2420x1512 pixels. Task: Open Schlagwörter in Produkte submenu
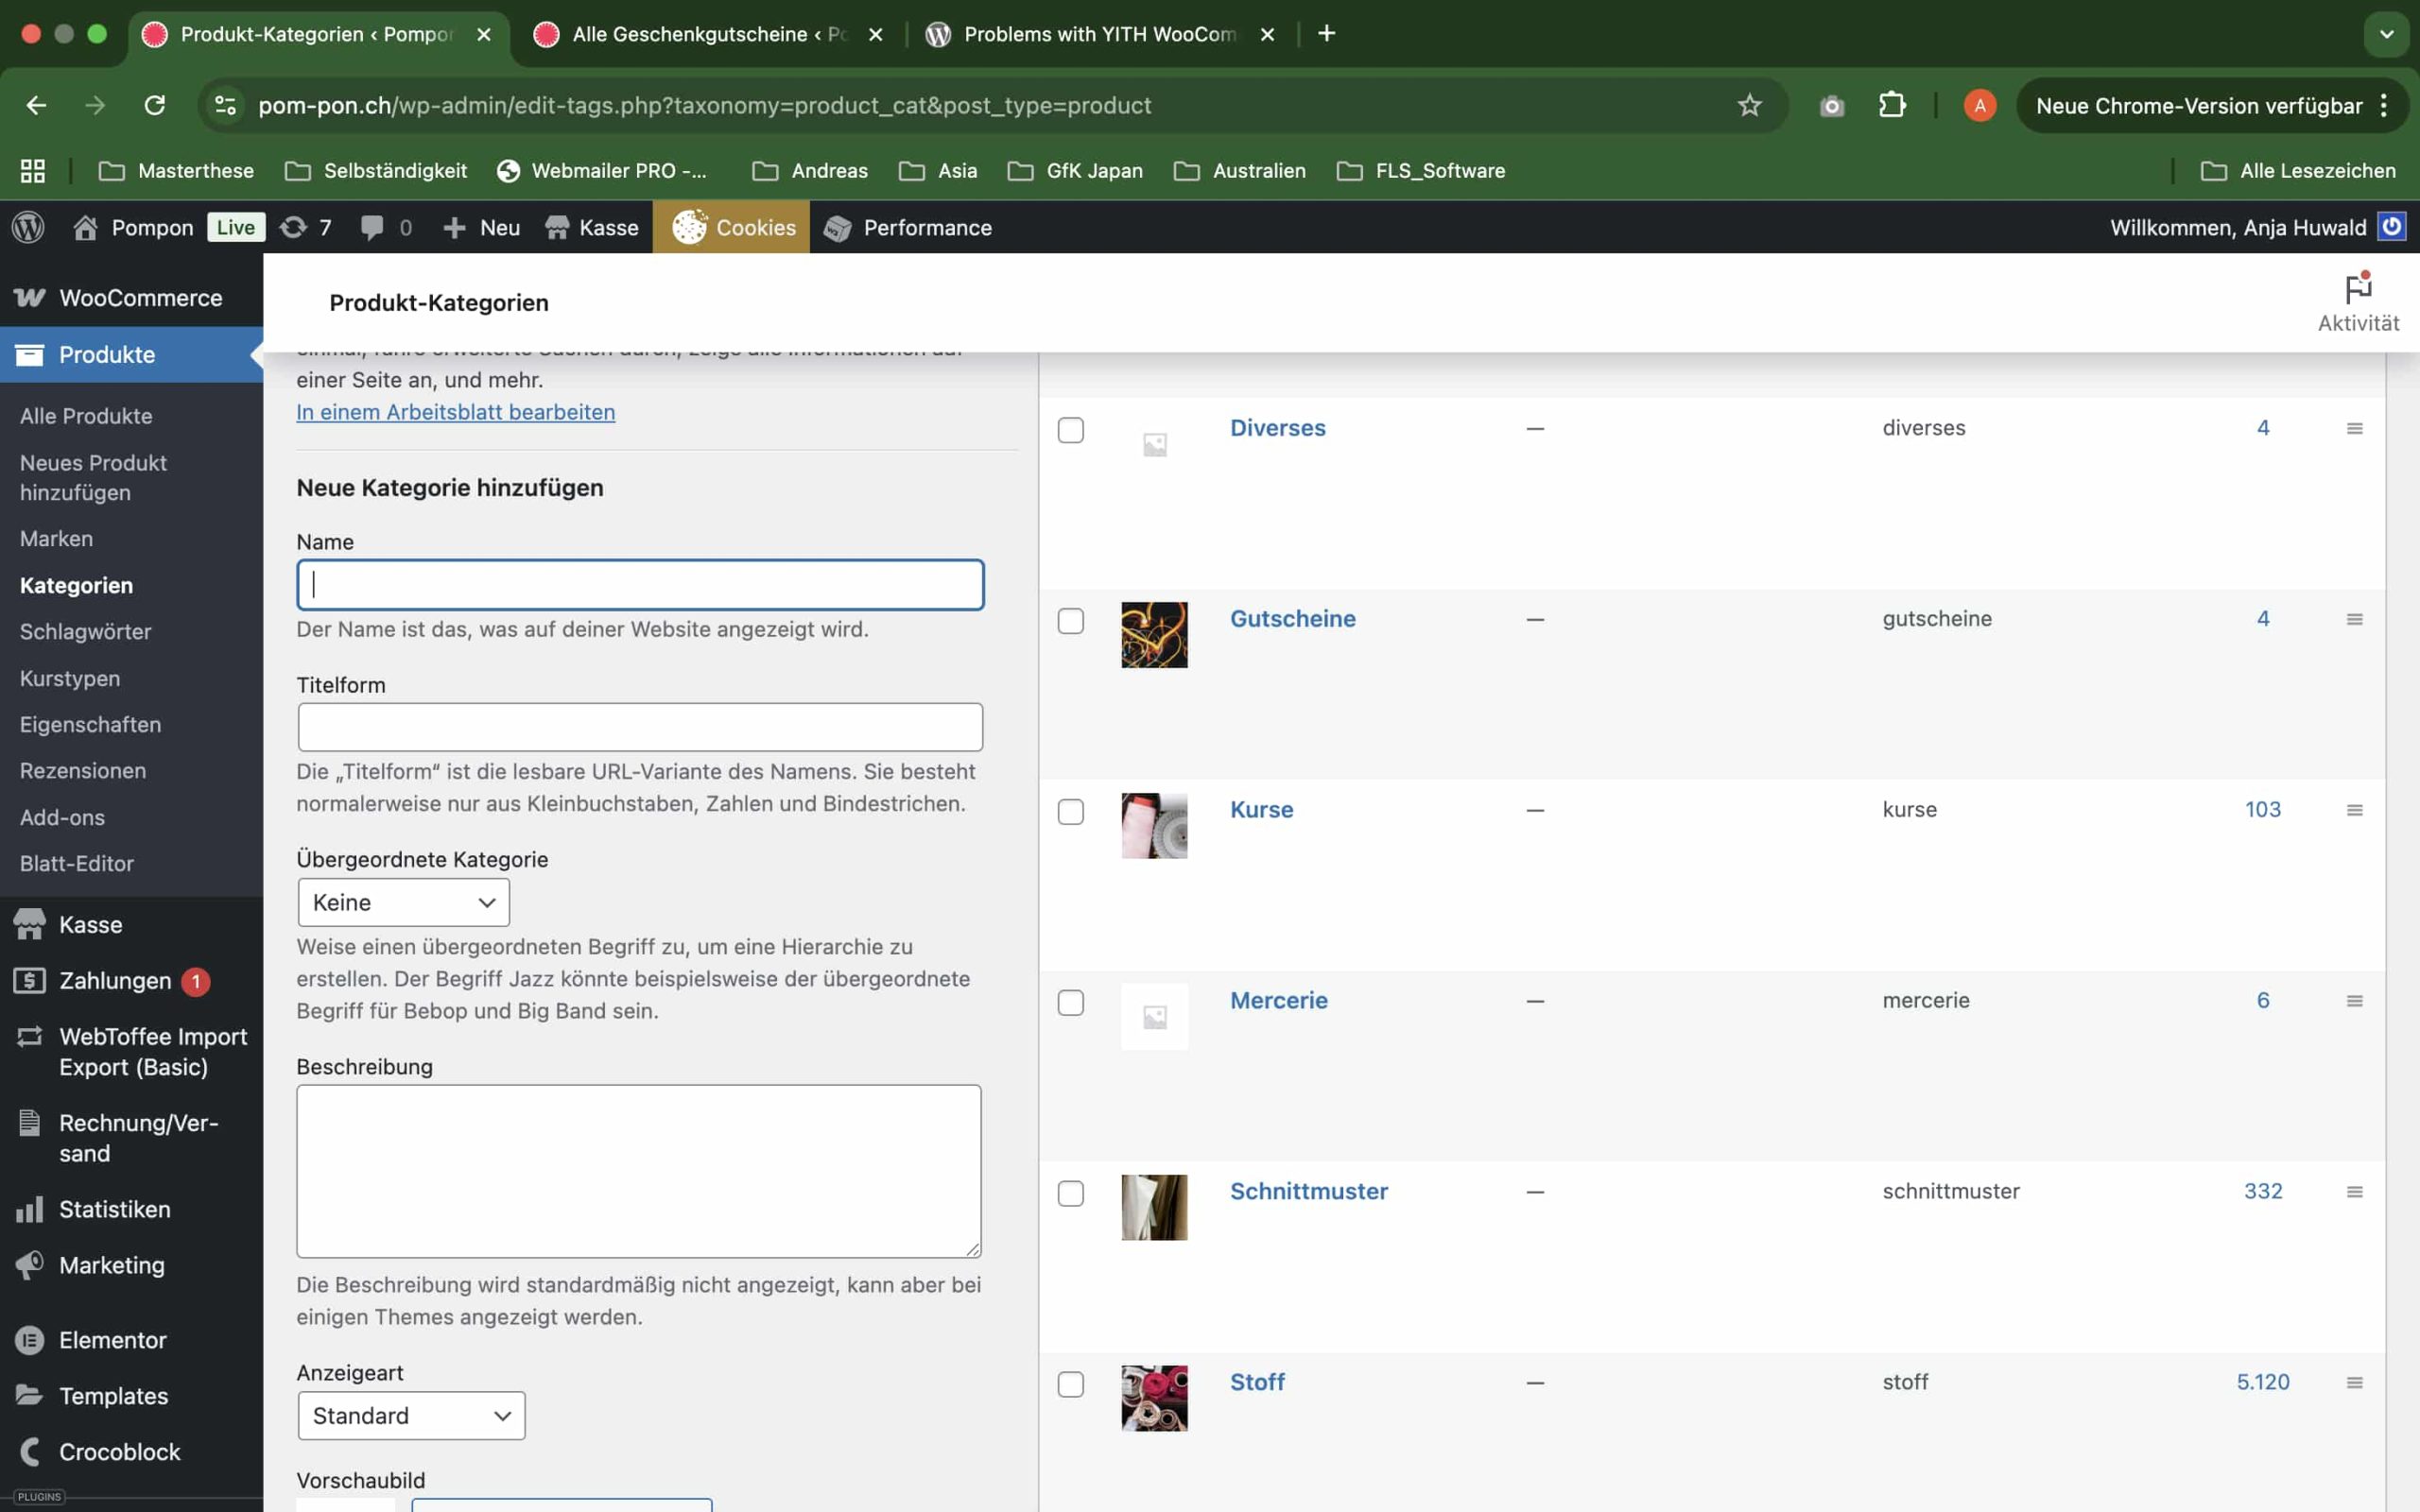coord(85,631)
